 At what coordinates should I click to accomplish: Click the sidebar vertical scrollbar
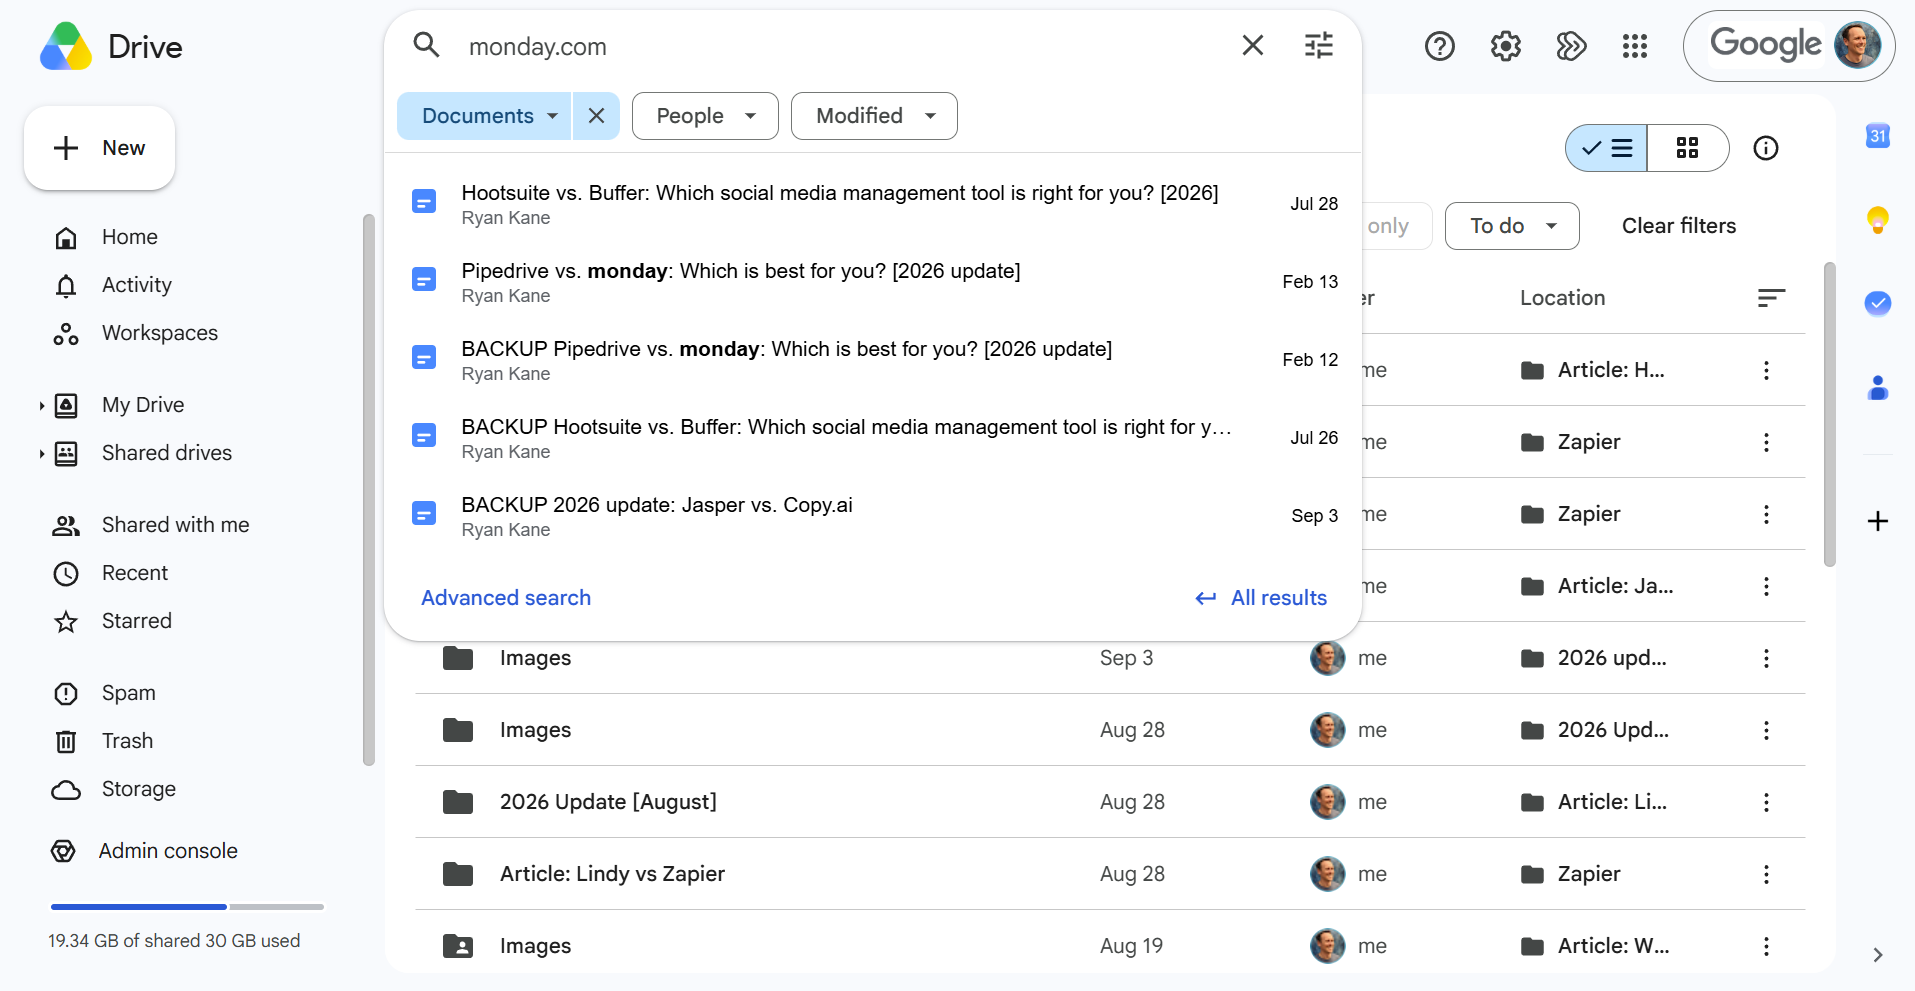[368, 490]
